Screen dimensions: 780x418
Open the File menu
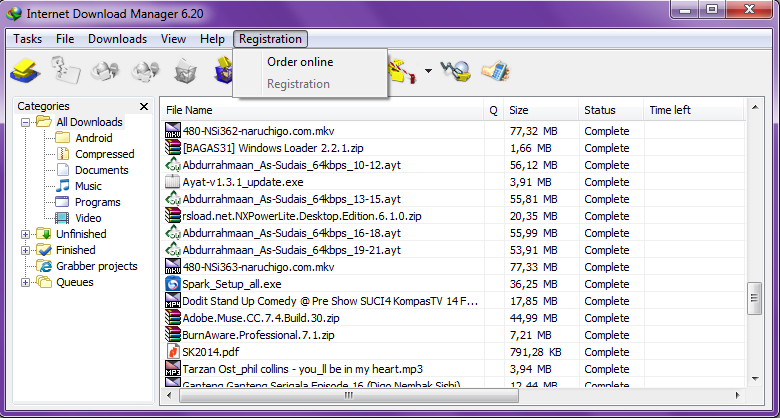click(65, 39)
